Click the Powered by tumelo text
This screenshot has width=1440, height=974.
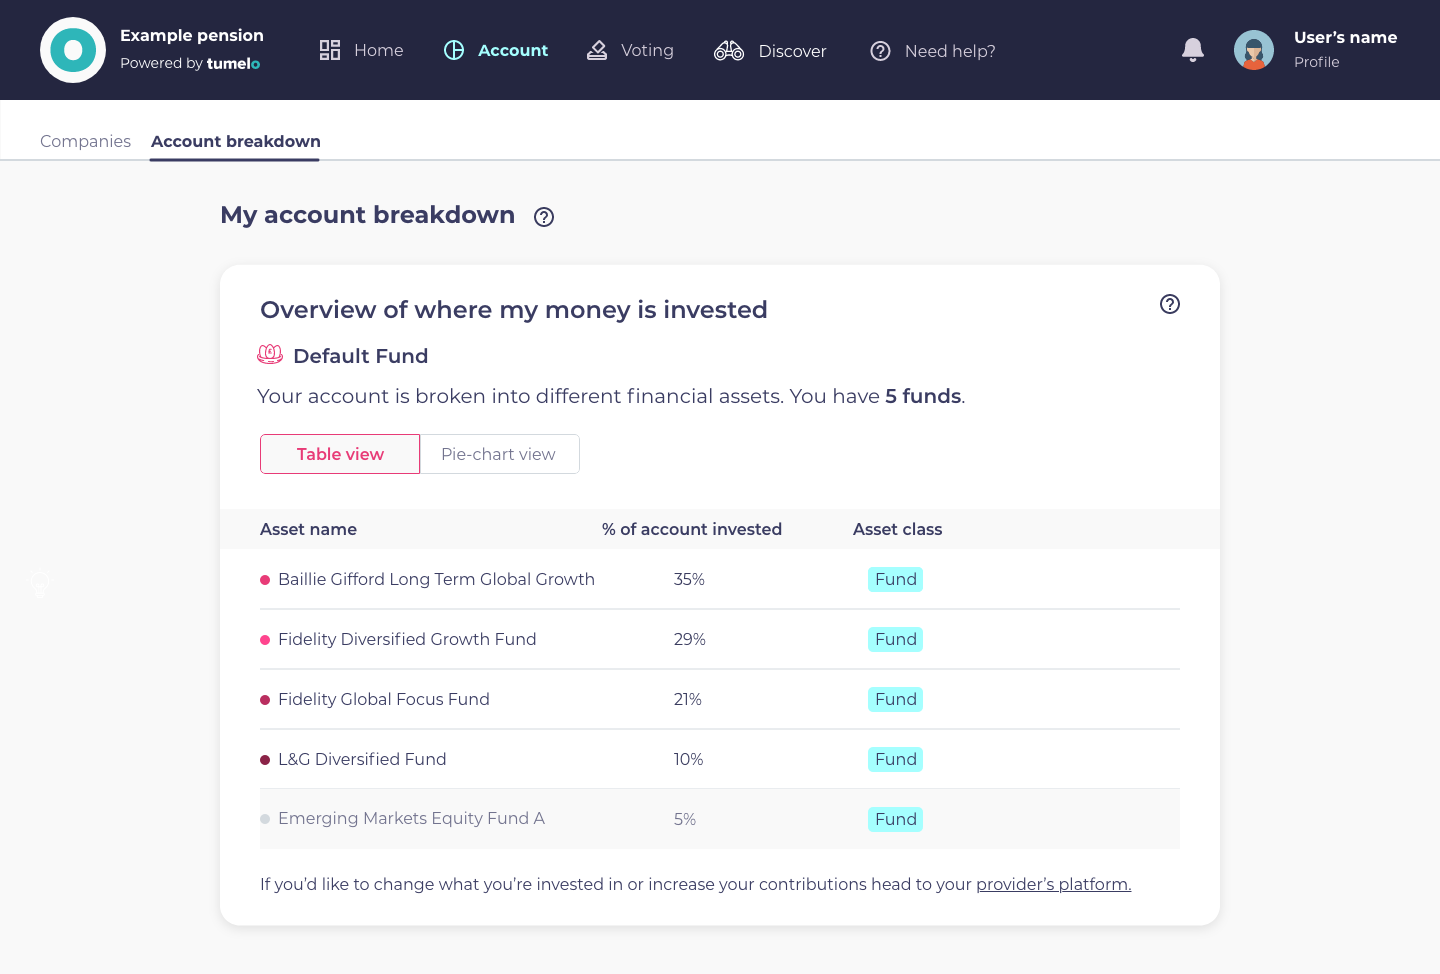190,63
